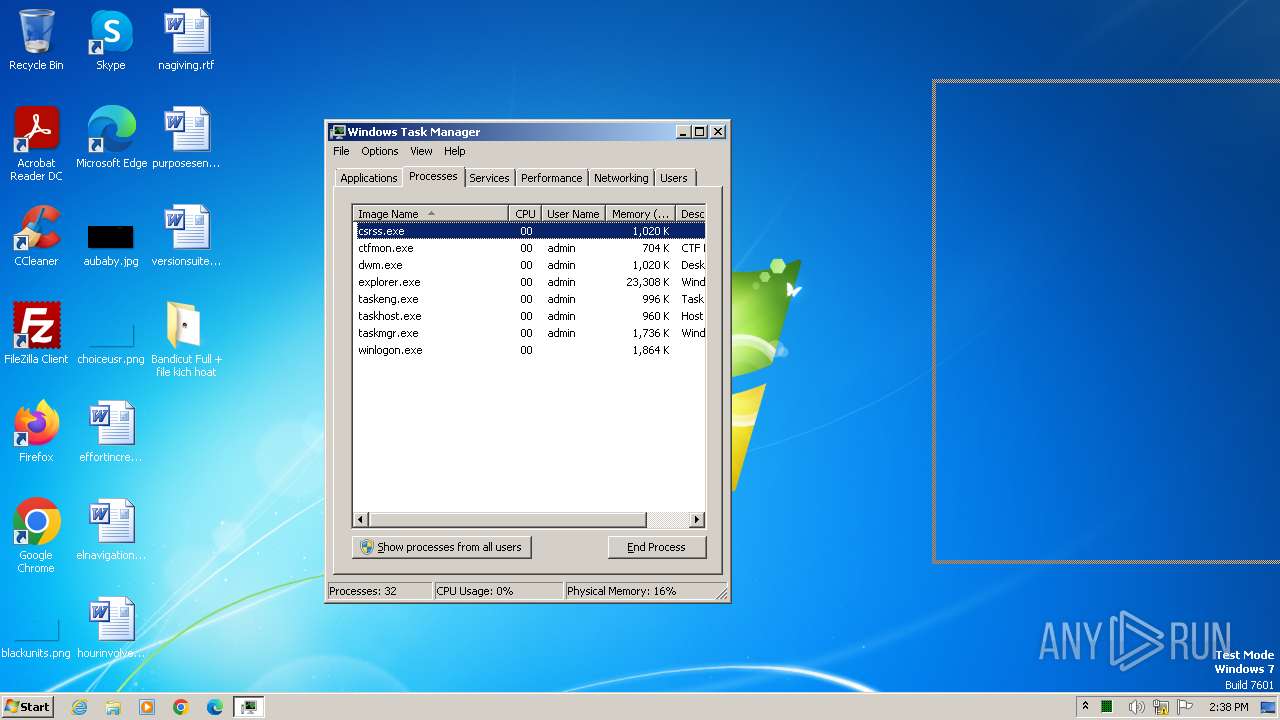The image size is (1280, 720).
Task: Select the explorer.exe process row
Action: pyautogui.click(x=529, y=282)
